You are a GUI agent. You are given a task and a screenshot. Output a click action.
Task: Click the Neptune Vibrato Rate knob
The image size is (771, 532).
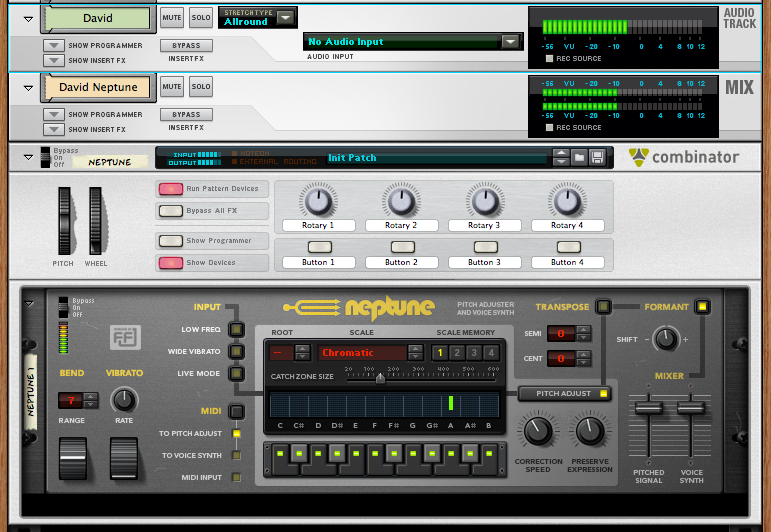[x=124, y=400]
